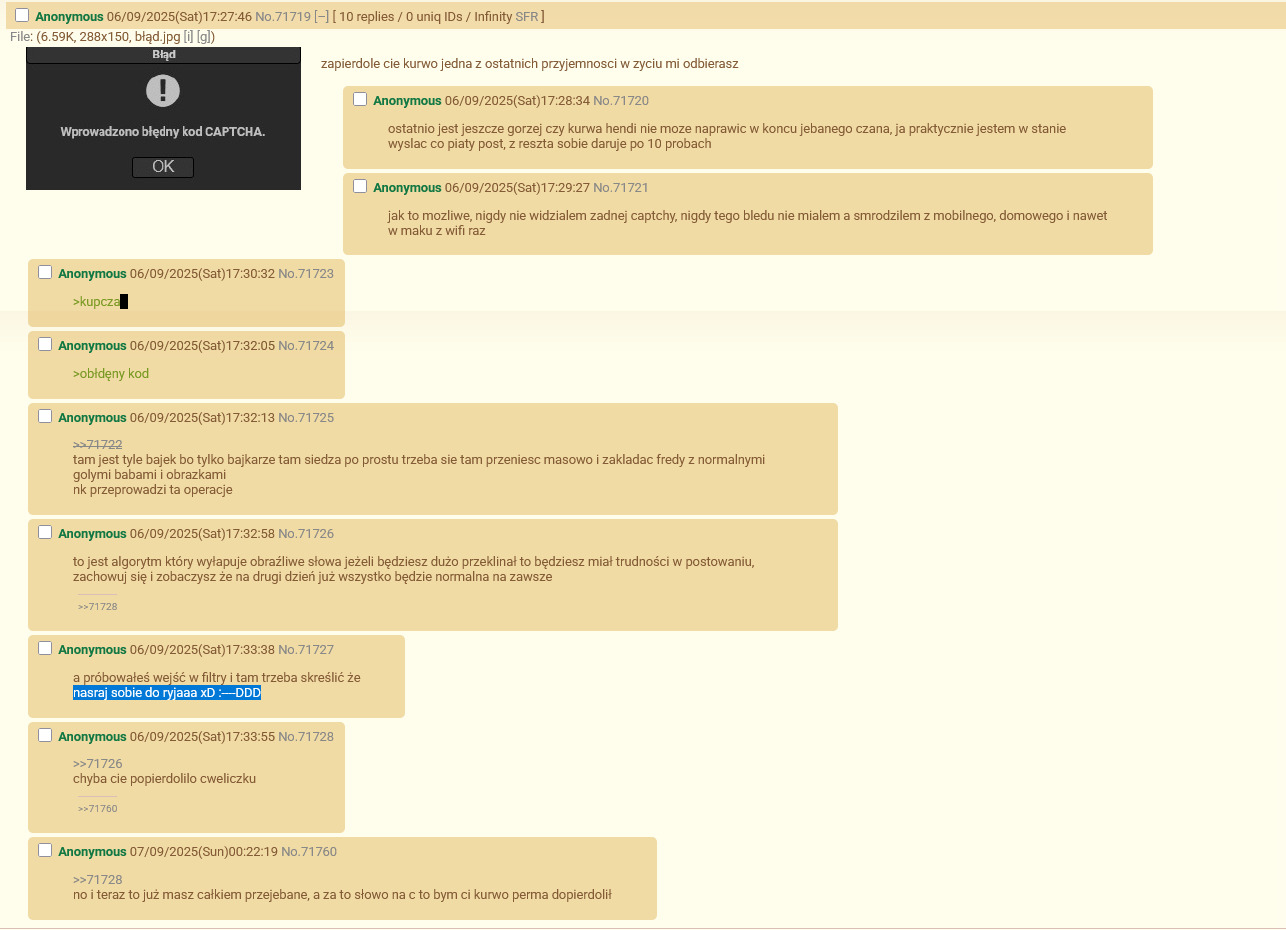Open the błąd.jpg CAPTCHA error thumbnail
This screenshot has width=1286, height=930.
pyautogui.click(x=163, y=118)
